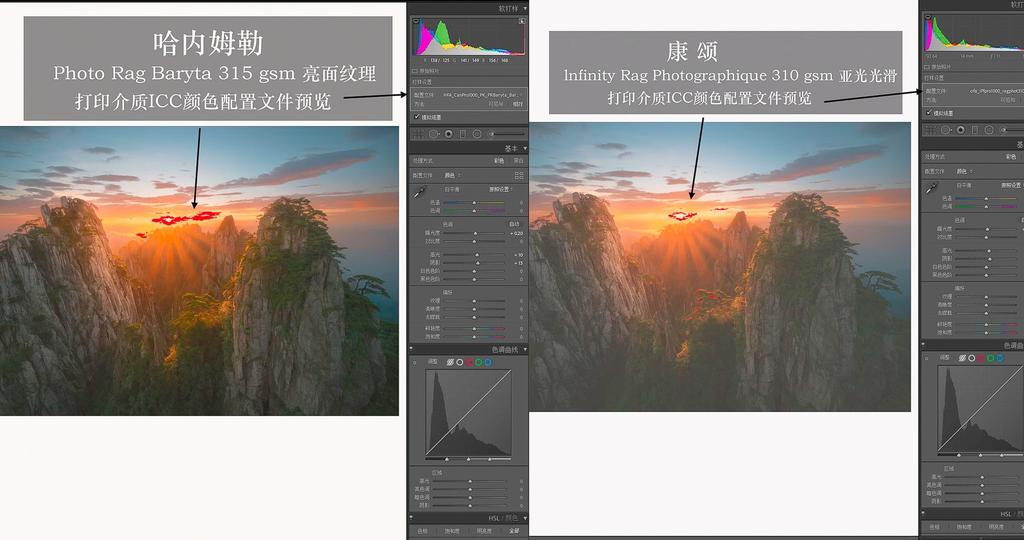Select the spot removal tool in left panel
The image size is (1024, 540).
[x=434, y=134]
